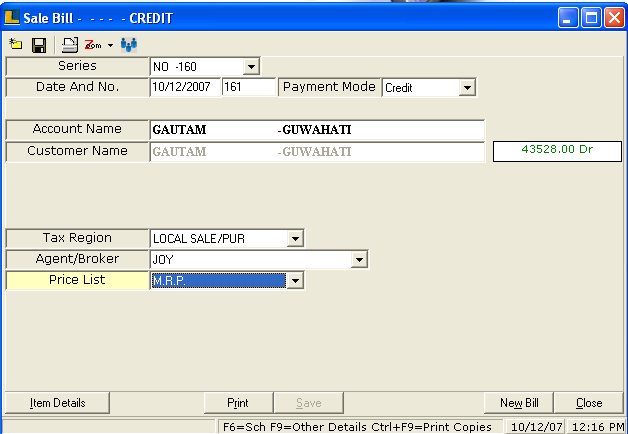Expand the Series dropdown arrow
The image size is (628, 434).
(x=251, y=66)
